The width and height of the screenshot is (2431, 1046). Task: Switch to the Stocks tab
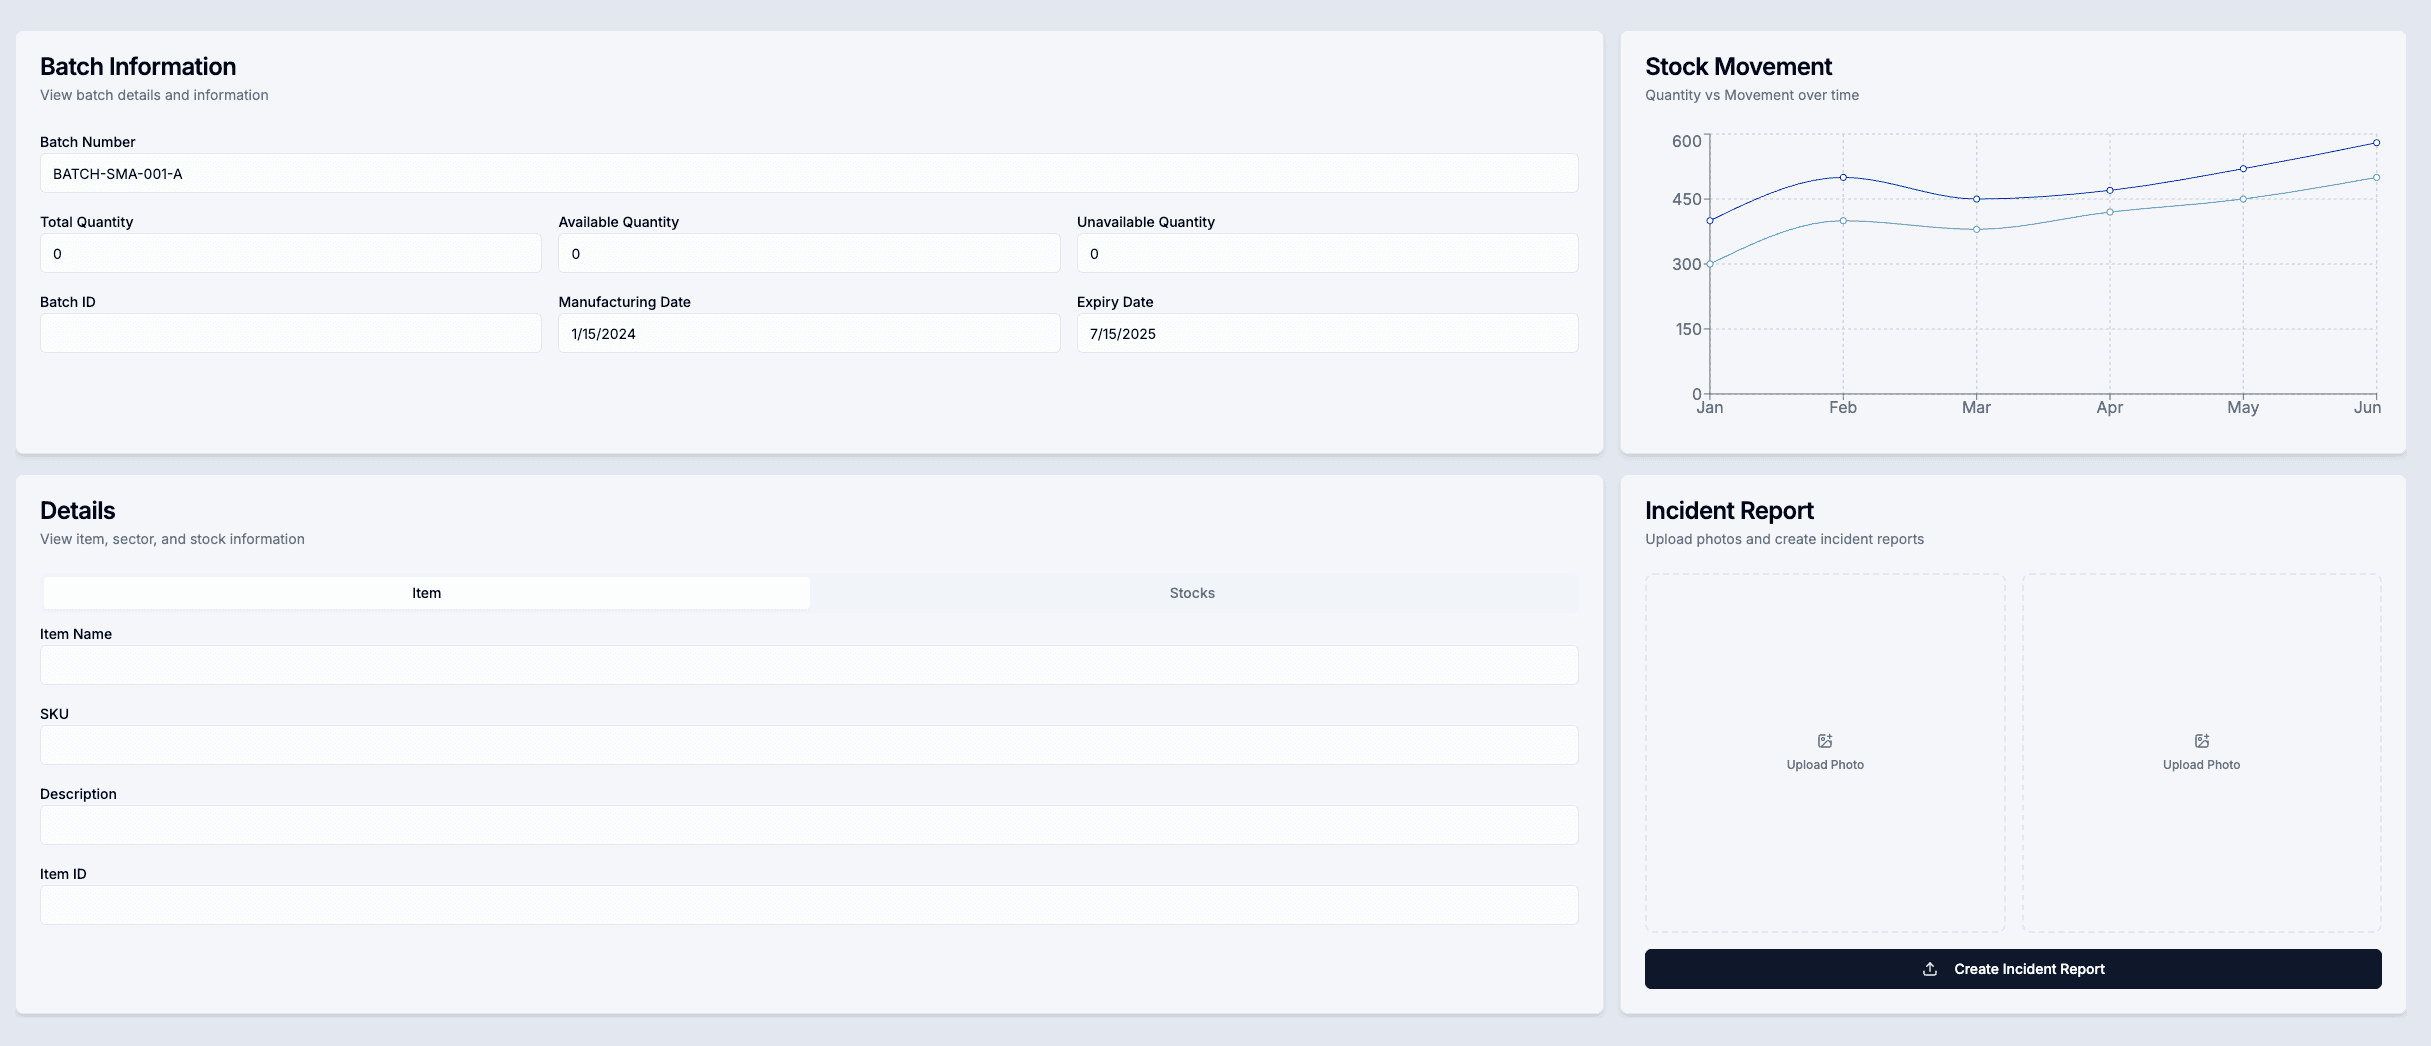(x=1191, y=592)
